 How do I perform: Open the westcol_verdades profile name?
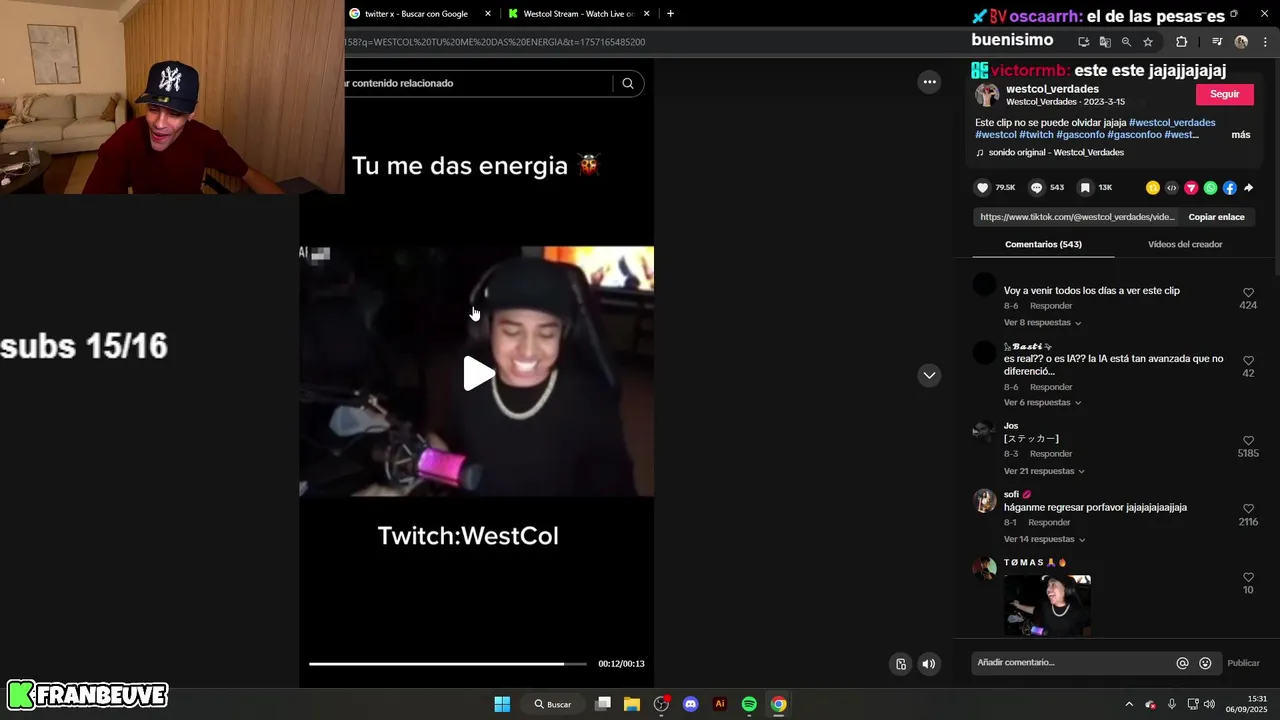coord(1052,89)
